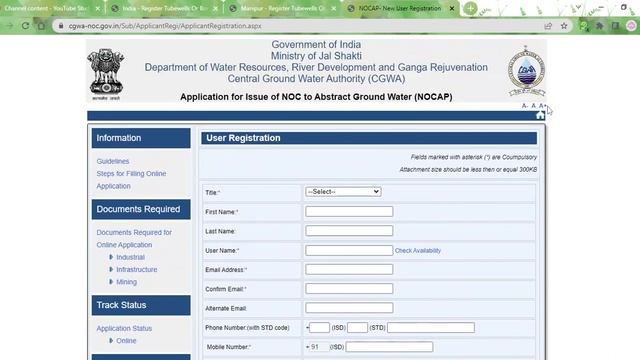
Task: Click the CGWA logo on the right
Action: click(527, 71)
